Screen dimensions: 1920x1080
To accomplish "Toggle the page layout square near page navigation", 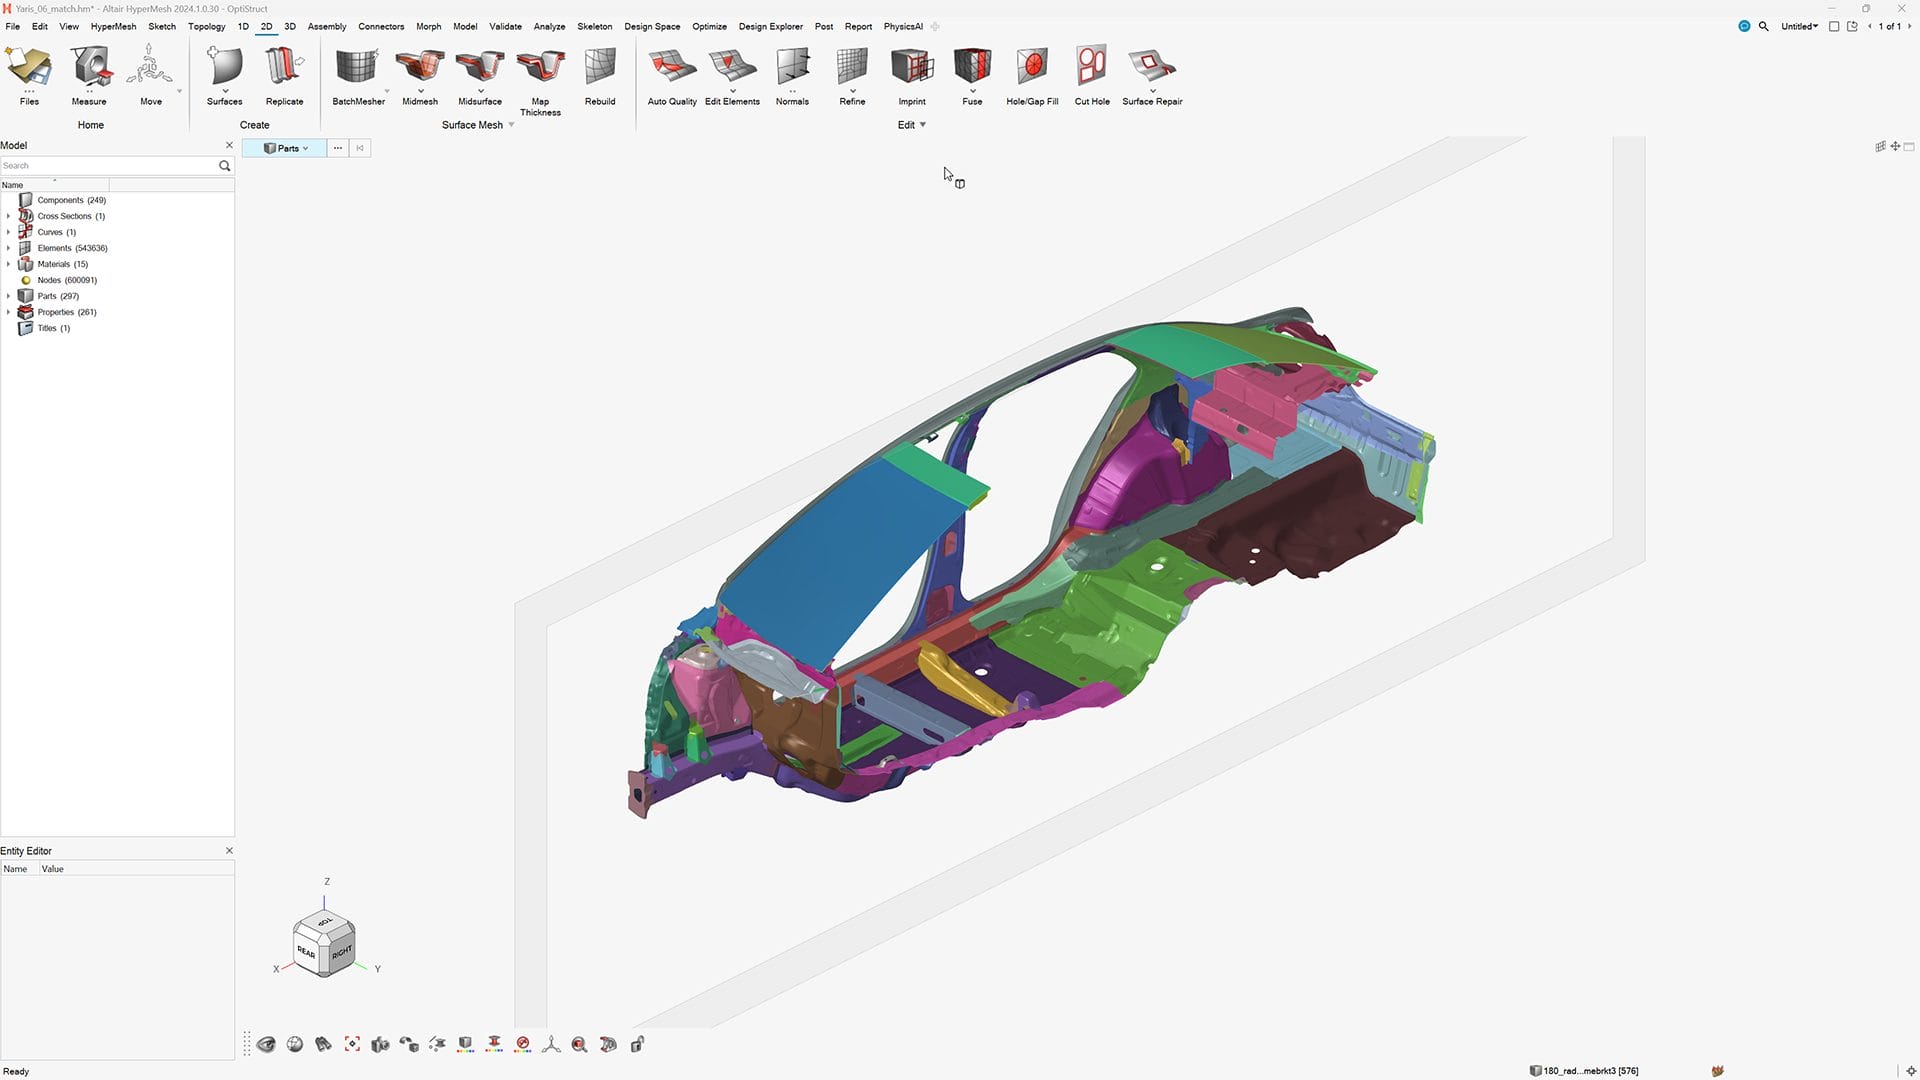I will pyautogui.click(x=1835, y=27).
